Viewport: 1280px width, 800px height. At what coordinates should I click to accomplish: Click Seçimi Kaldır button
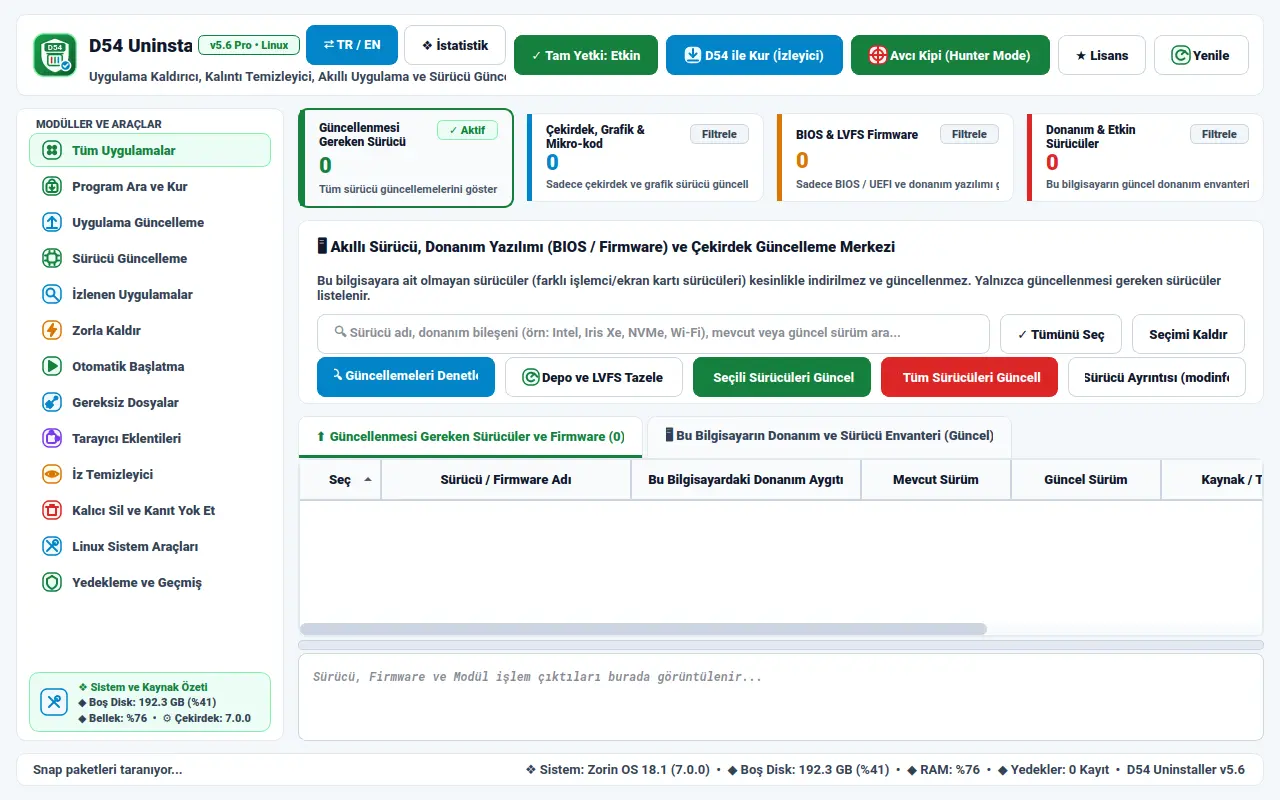1188,334
